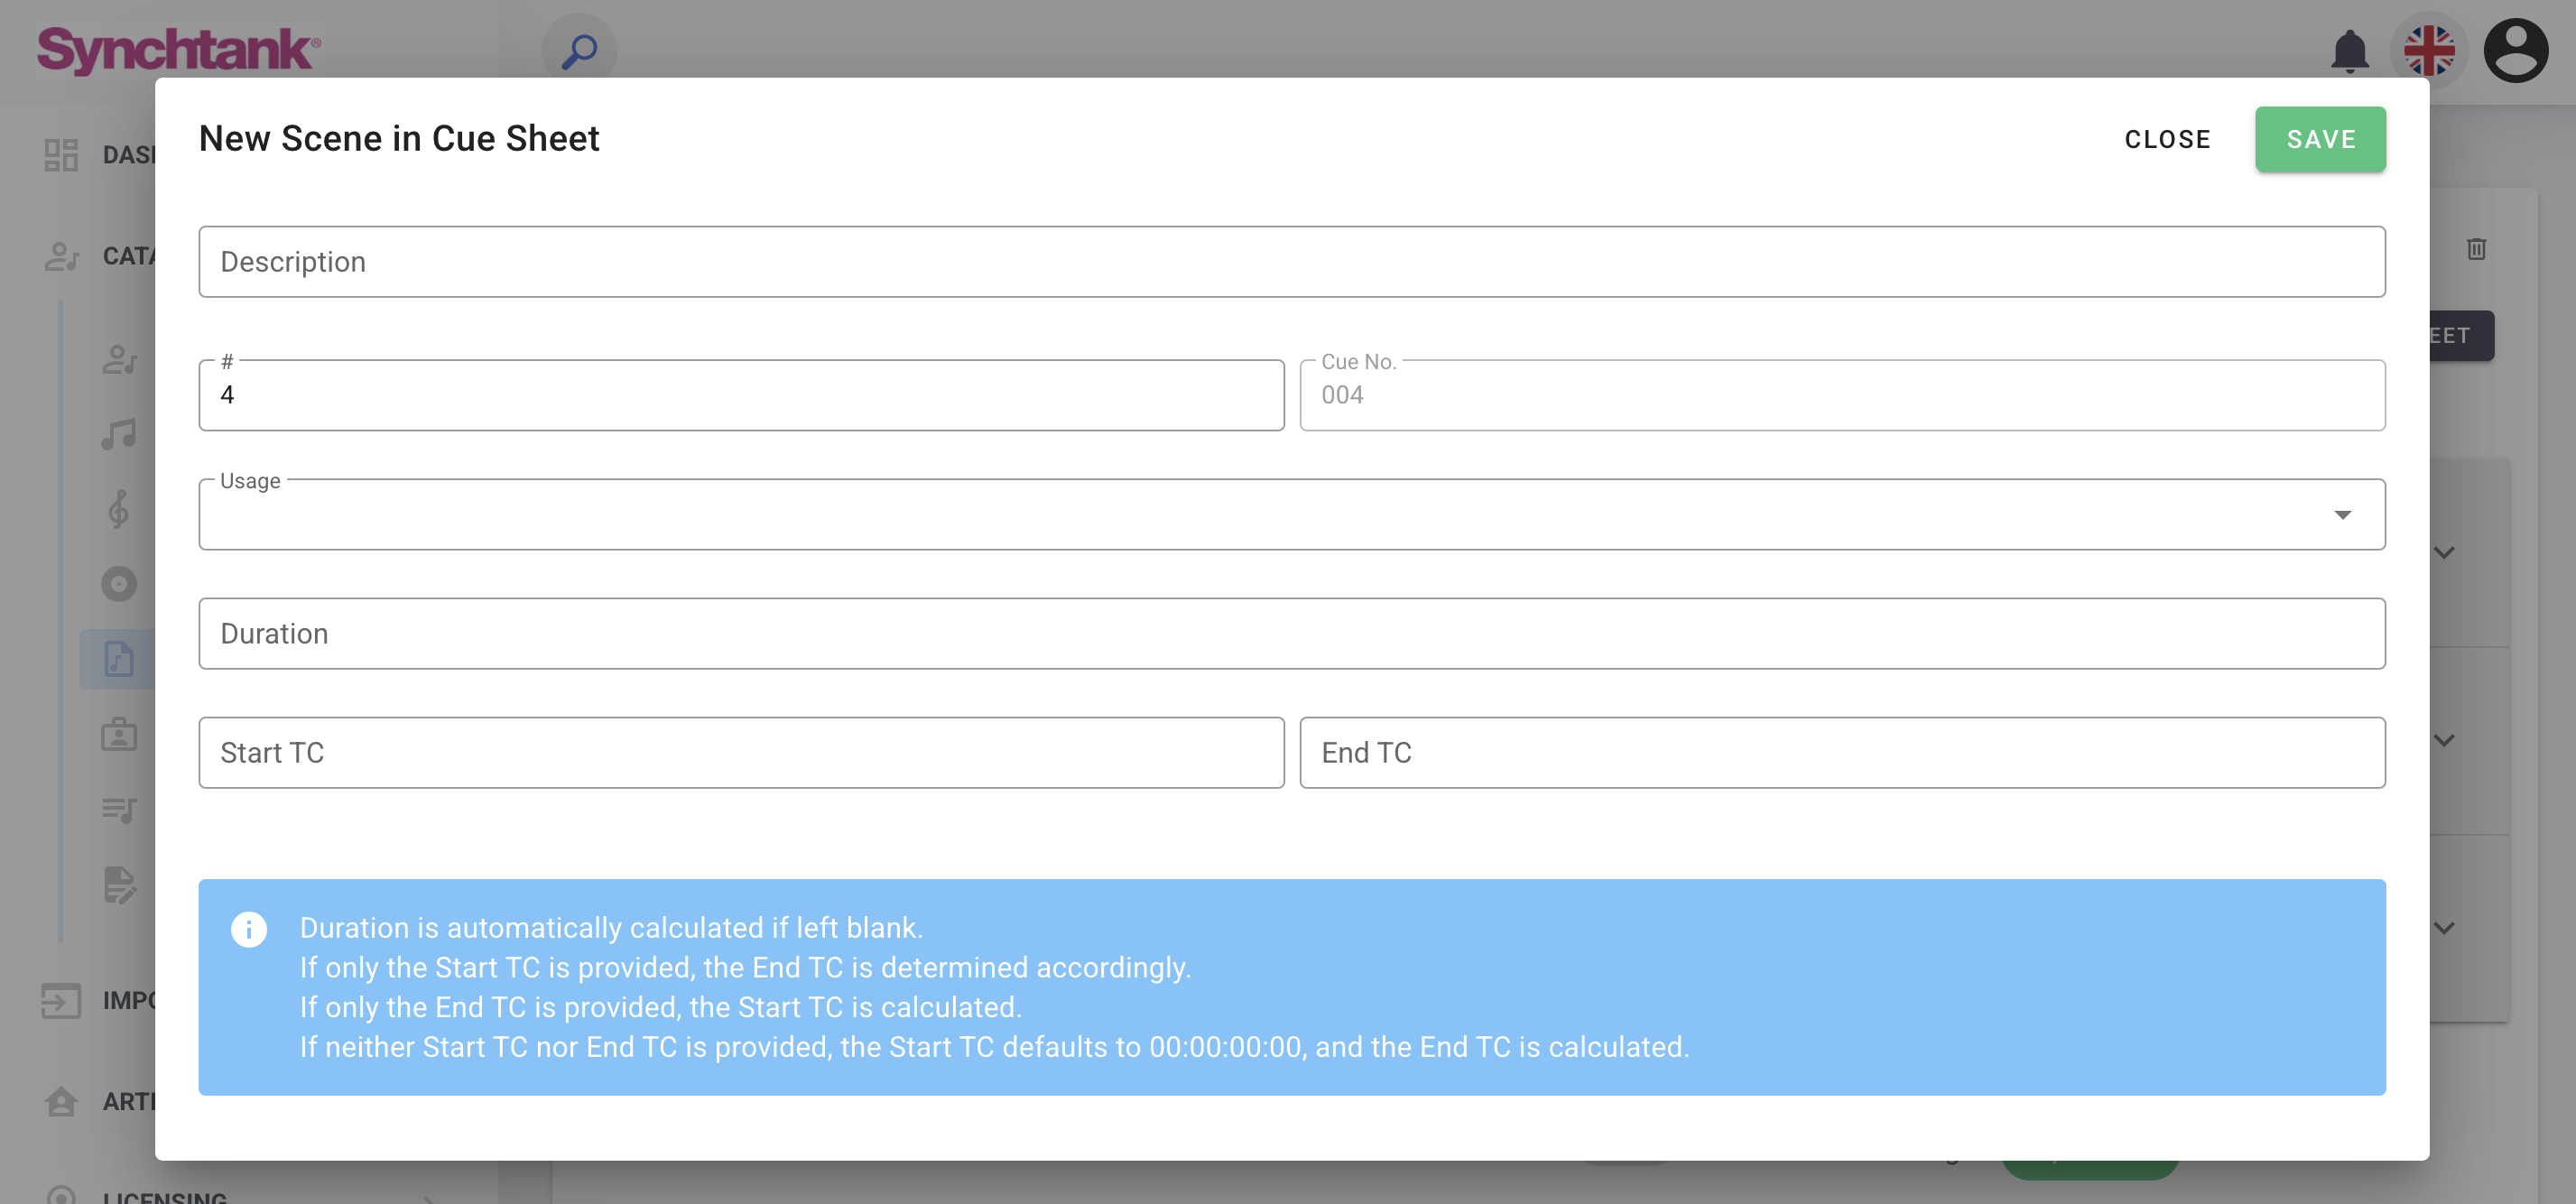Open the Usage dropdown

coord(1291,515)
